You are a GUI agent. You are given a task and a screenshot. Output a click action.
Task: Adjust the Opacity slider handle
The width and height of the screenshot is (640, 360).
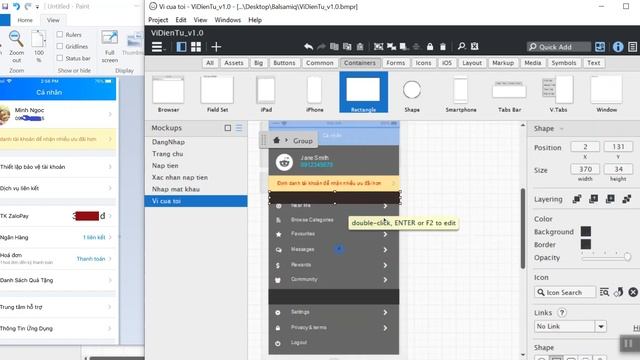click(x=627, y=257)
